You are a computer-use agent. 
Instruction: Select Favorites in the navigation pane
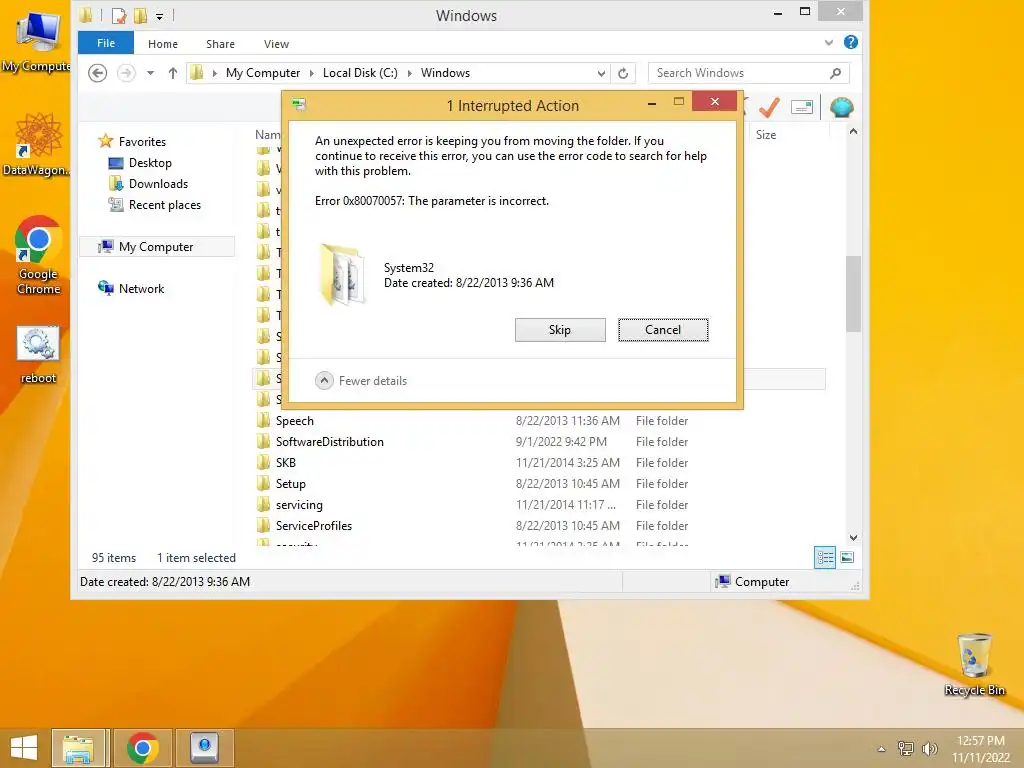click(x=142, y=142)
